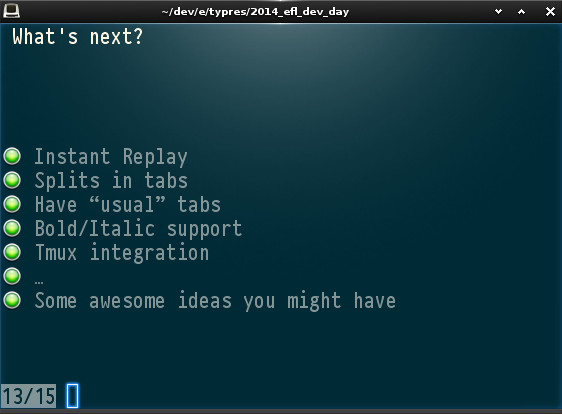Minimize window with the down chevron

click(x=498, y=11)
